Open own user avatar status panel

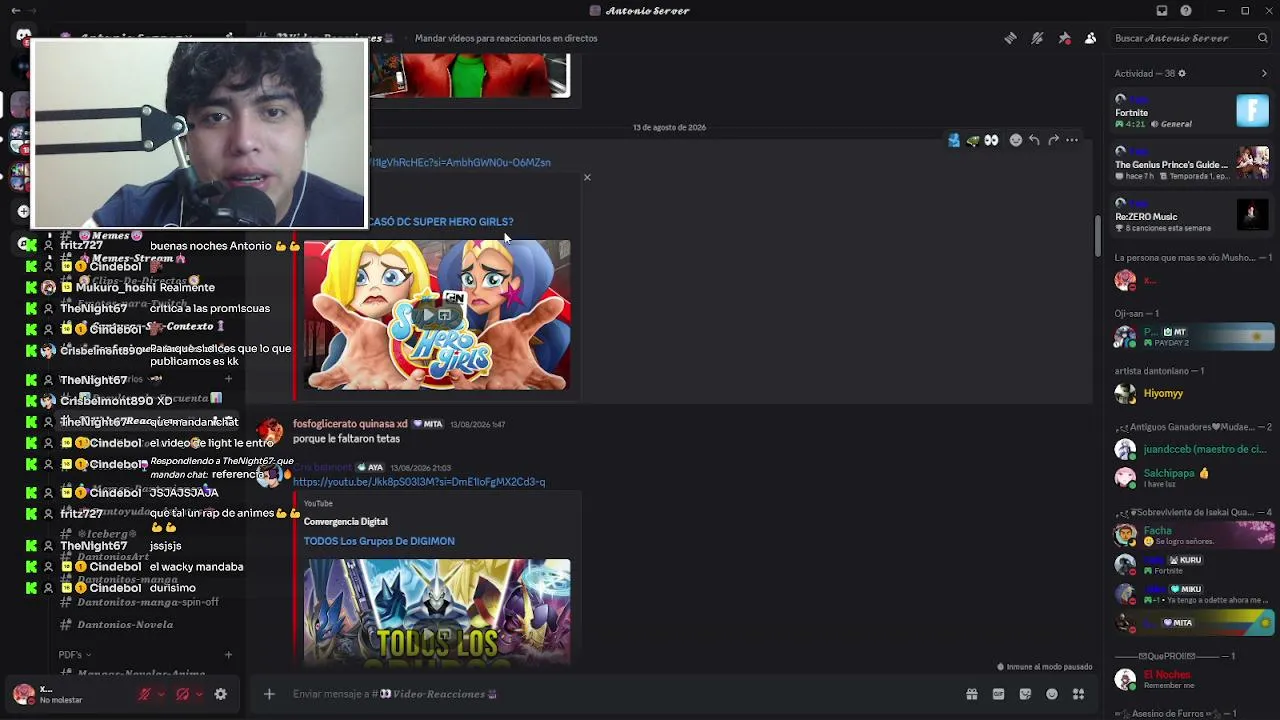[24, 694]
